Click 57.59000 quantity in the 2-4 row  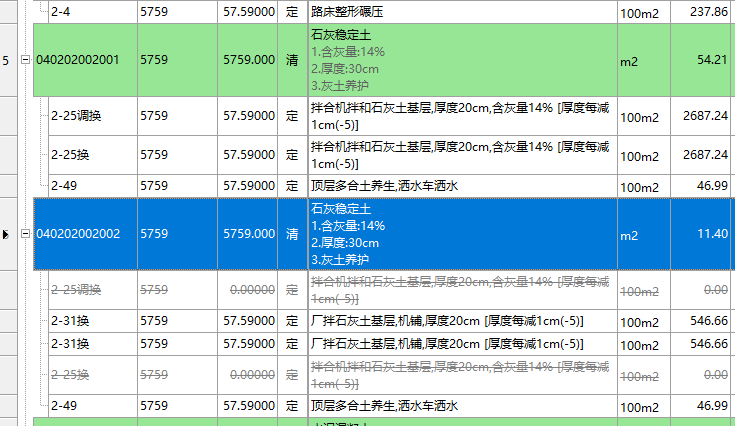pos(249,12)
